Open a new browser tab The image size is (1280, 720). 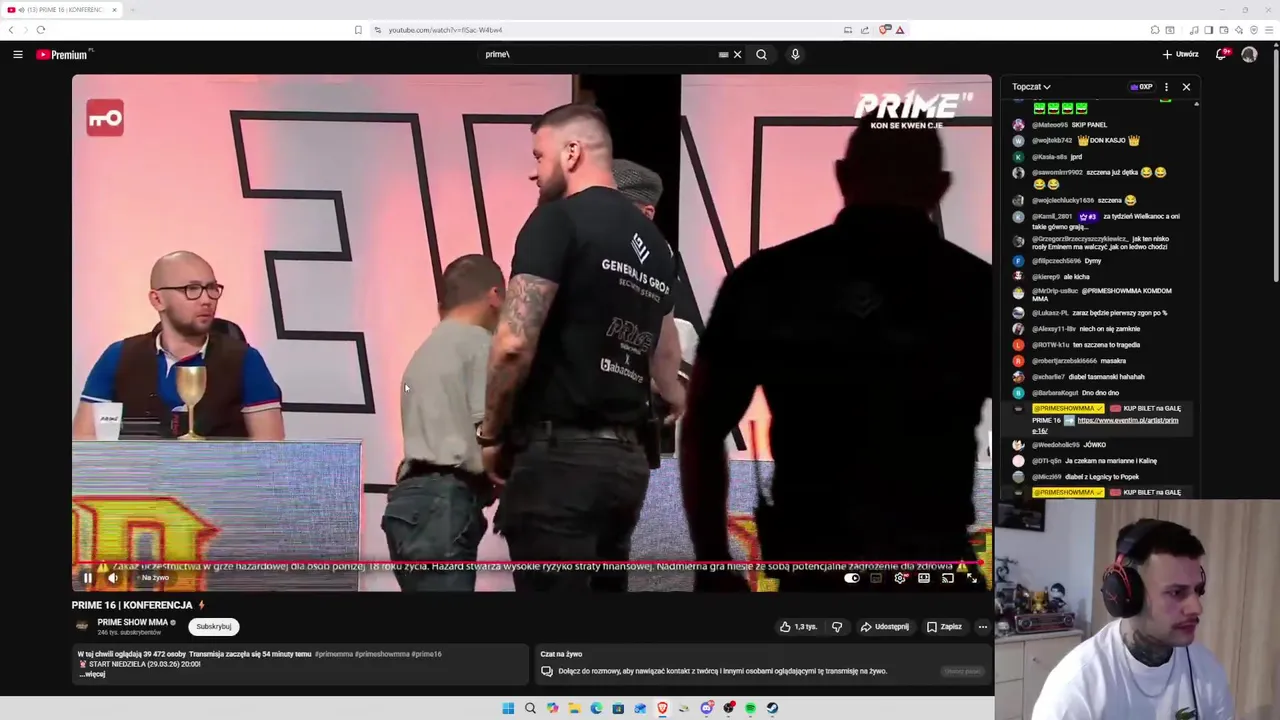click(x=132, y=10)
